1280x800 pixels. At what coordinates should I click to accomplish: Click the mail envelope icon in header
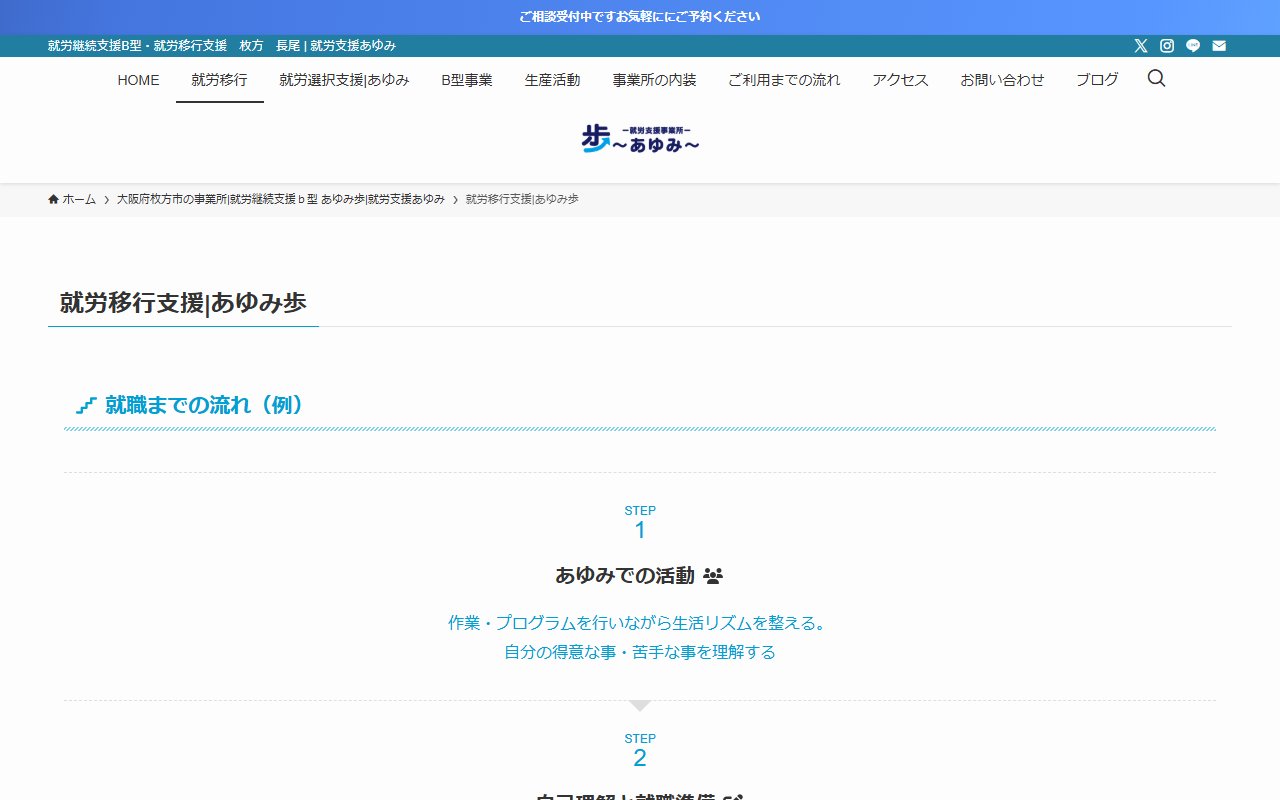point(1219,46)
